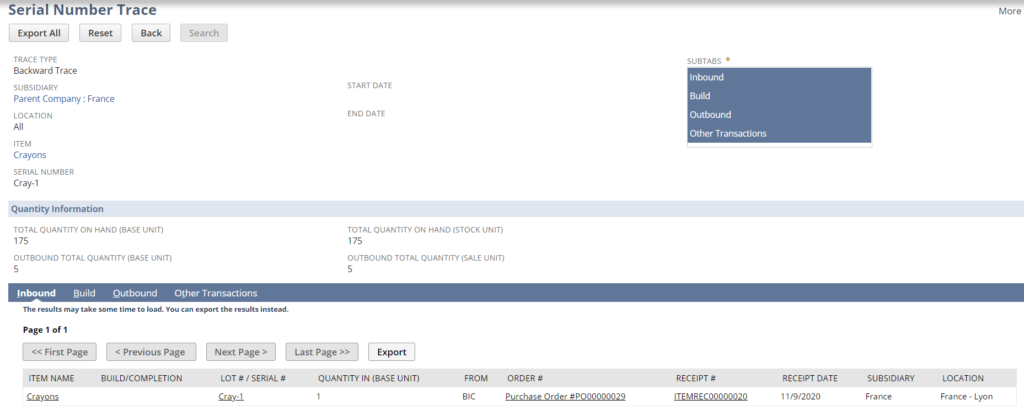The image size is (1024, 411).
Task: Click the Serial Number Trace title
Action: coord(82,10)
